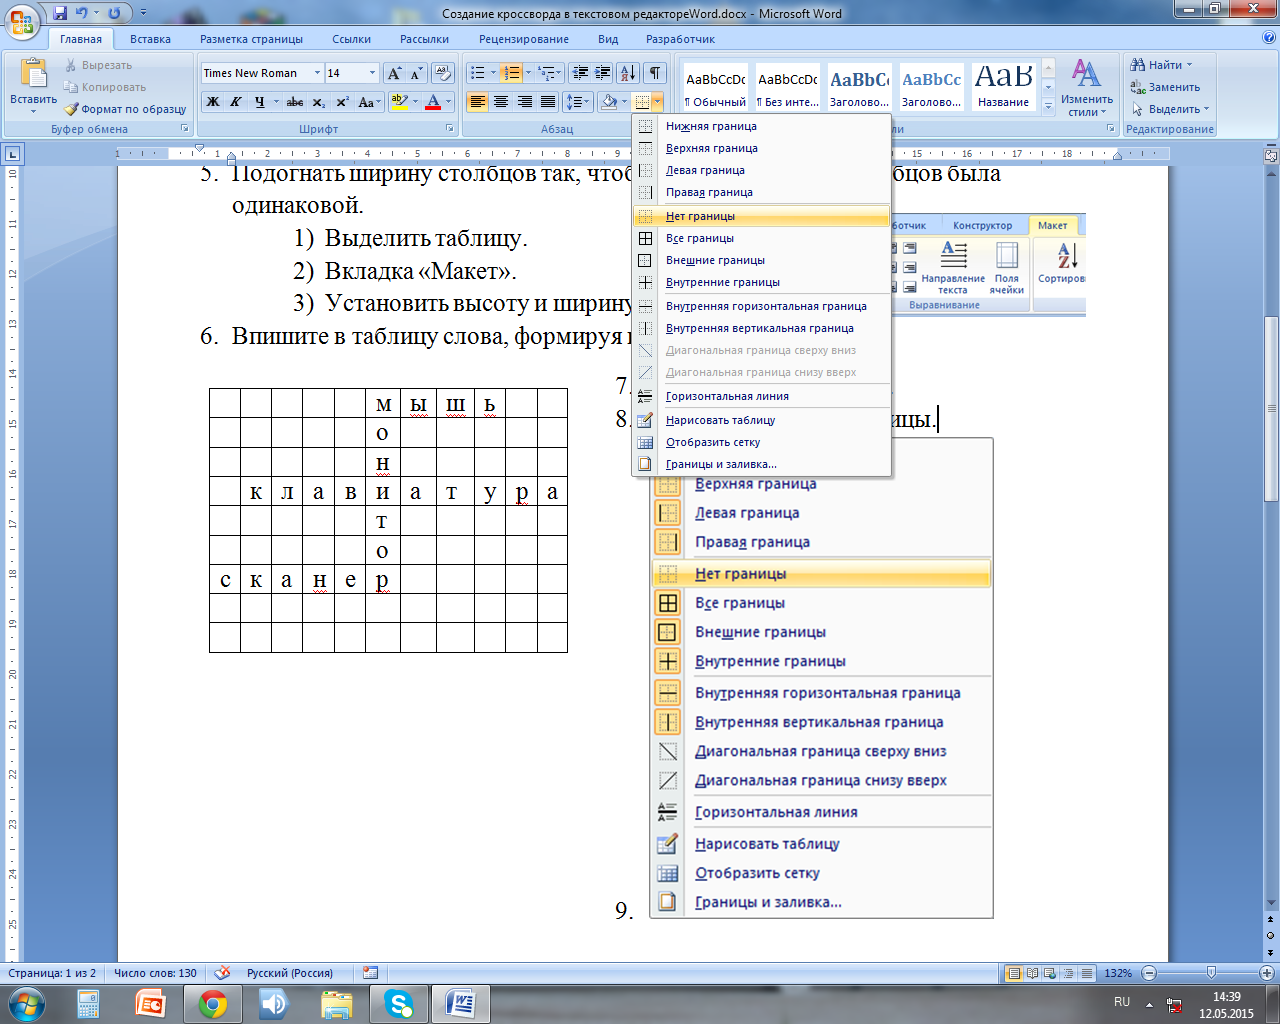This screenshot has height=1024, width=1280.
Task: Open PowerPoint from the taskbar
Action: [150, 1004]
